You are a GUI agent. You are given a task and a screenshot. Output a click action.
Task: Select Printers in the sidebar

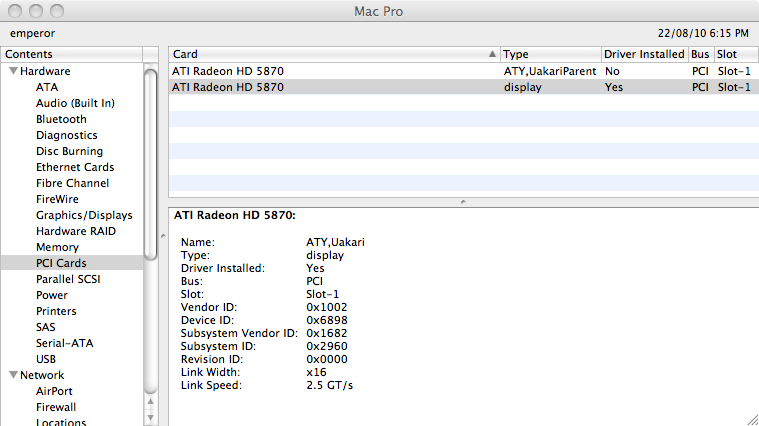[56, 311]
